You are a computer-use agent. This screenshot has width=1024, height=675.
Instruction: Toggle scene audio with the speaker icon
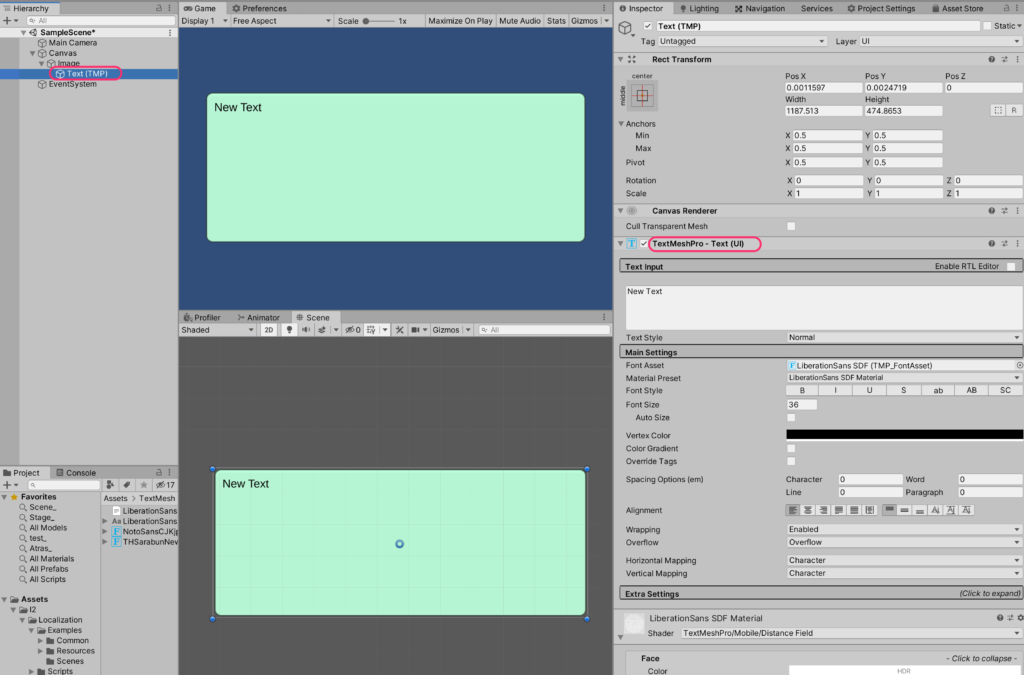tap(307, 330)
